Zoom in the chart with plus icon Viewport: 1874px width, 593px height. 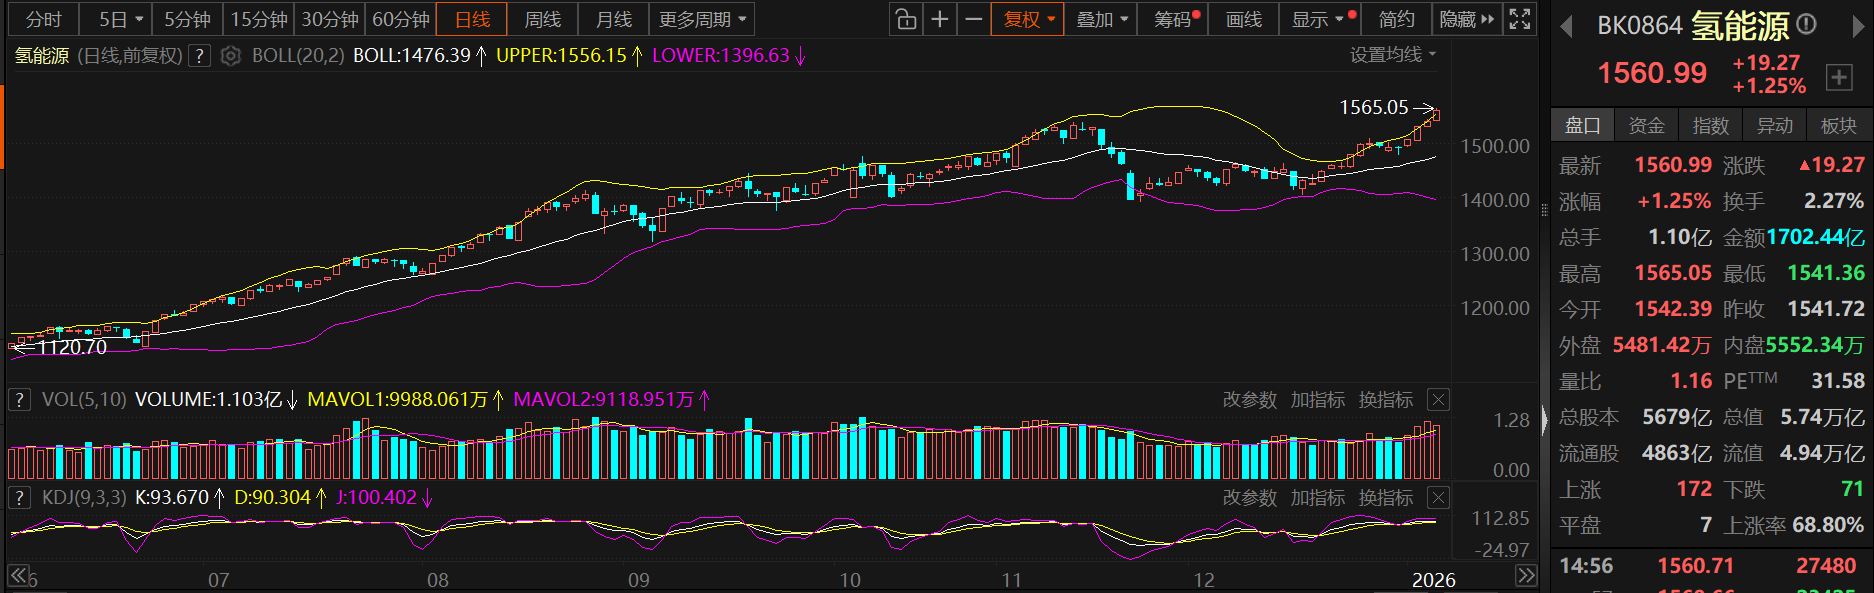point(940,19)
